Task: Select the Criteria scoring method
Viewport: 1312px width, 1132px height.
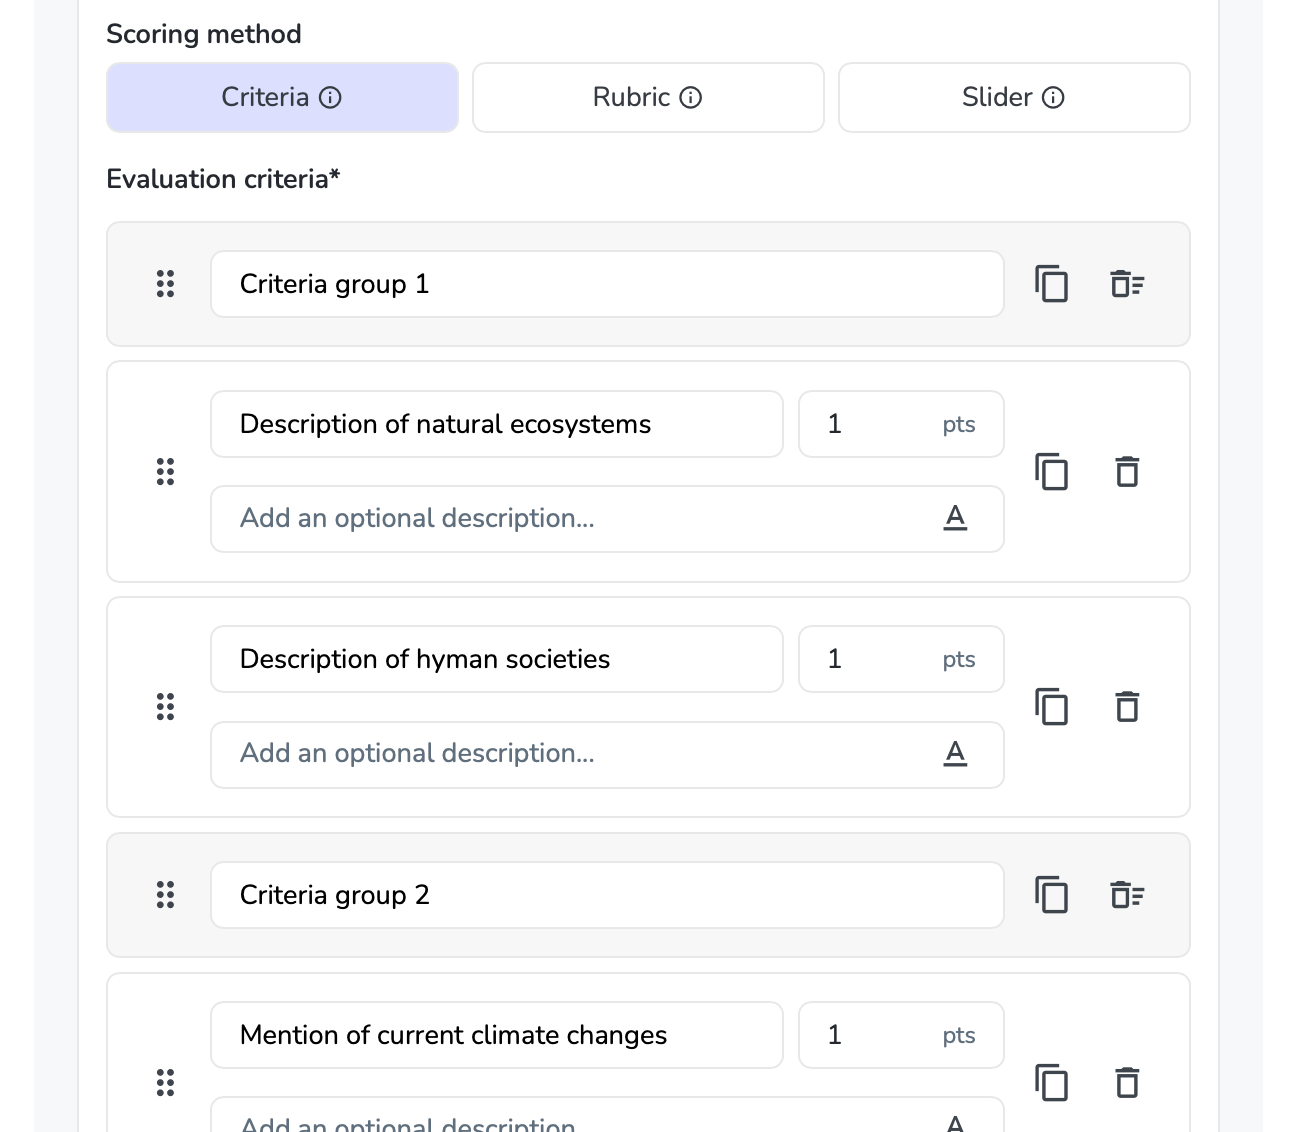Action: 283,97
